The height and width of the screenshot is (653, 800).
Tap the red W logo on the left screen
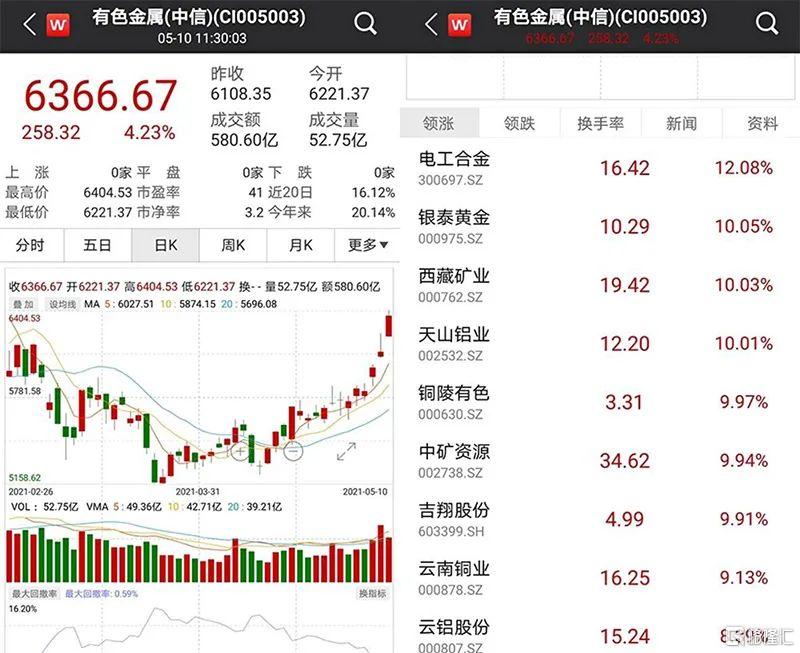coord(58,24)
